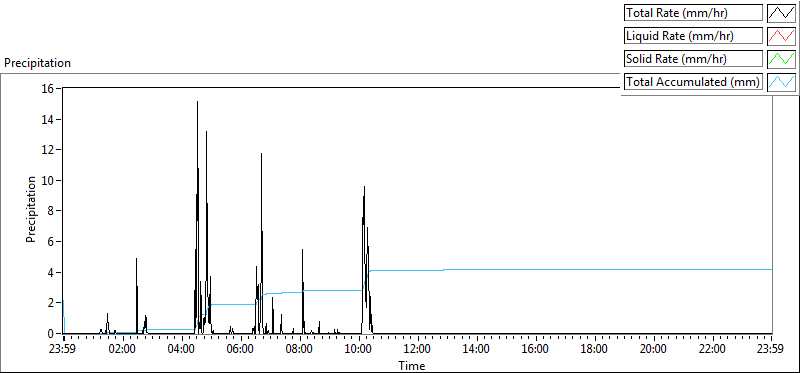Screen dimensions: 800x373
Task: Open the Liquid Rate plot style icon
Action: [x=781, y=36]
